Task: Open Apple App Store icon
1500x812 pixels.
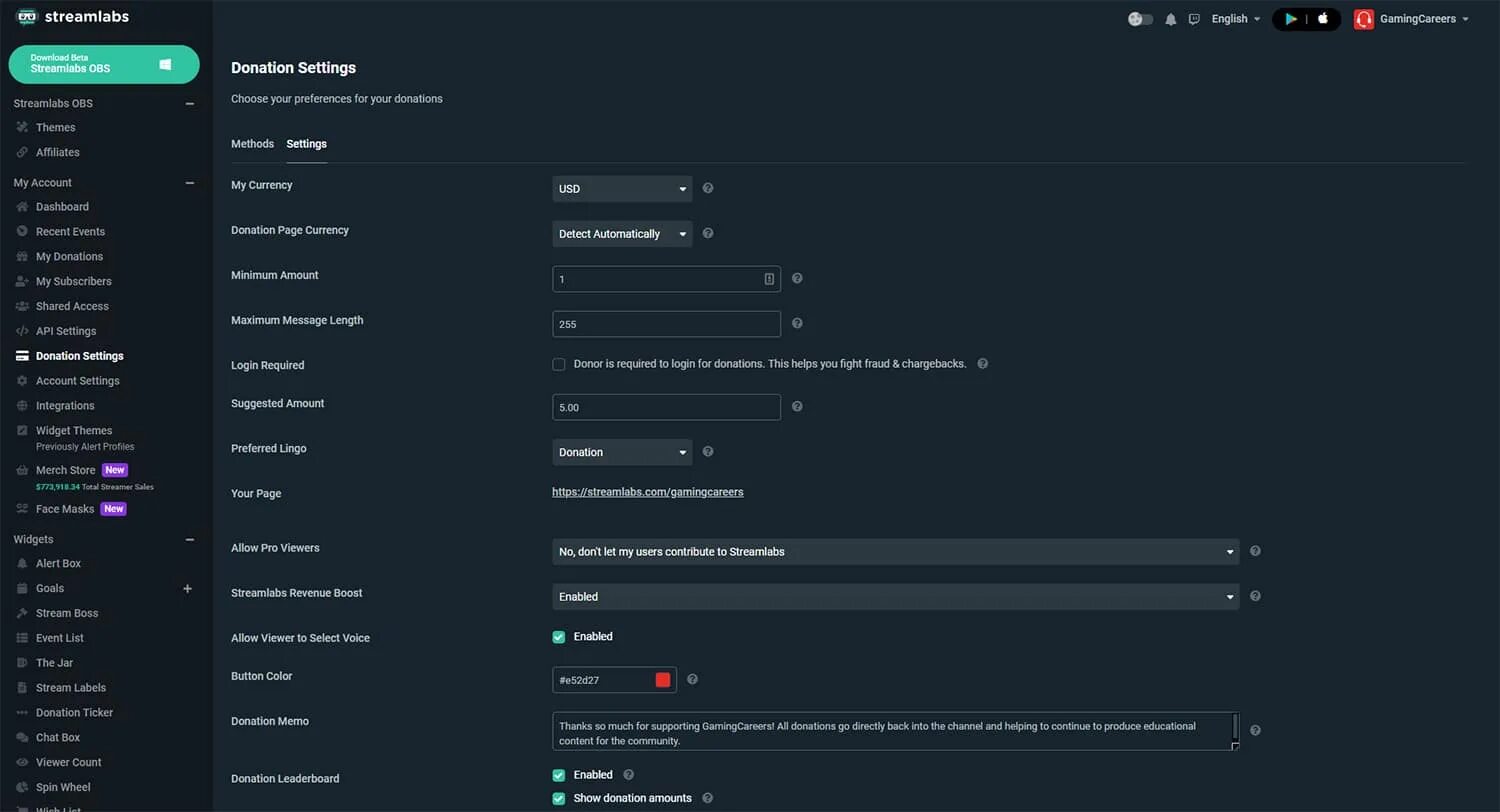Action: coord(1323,19)
